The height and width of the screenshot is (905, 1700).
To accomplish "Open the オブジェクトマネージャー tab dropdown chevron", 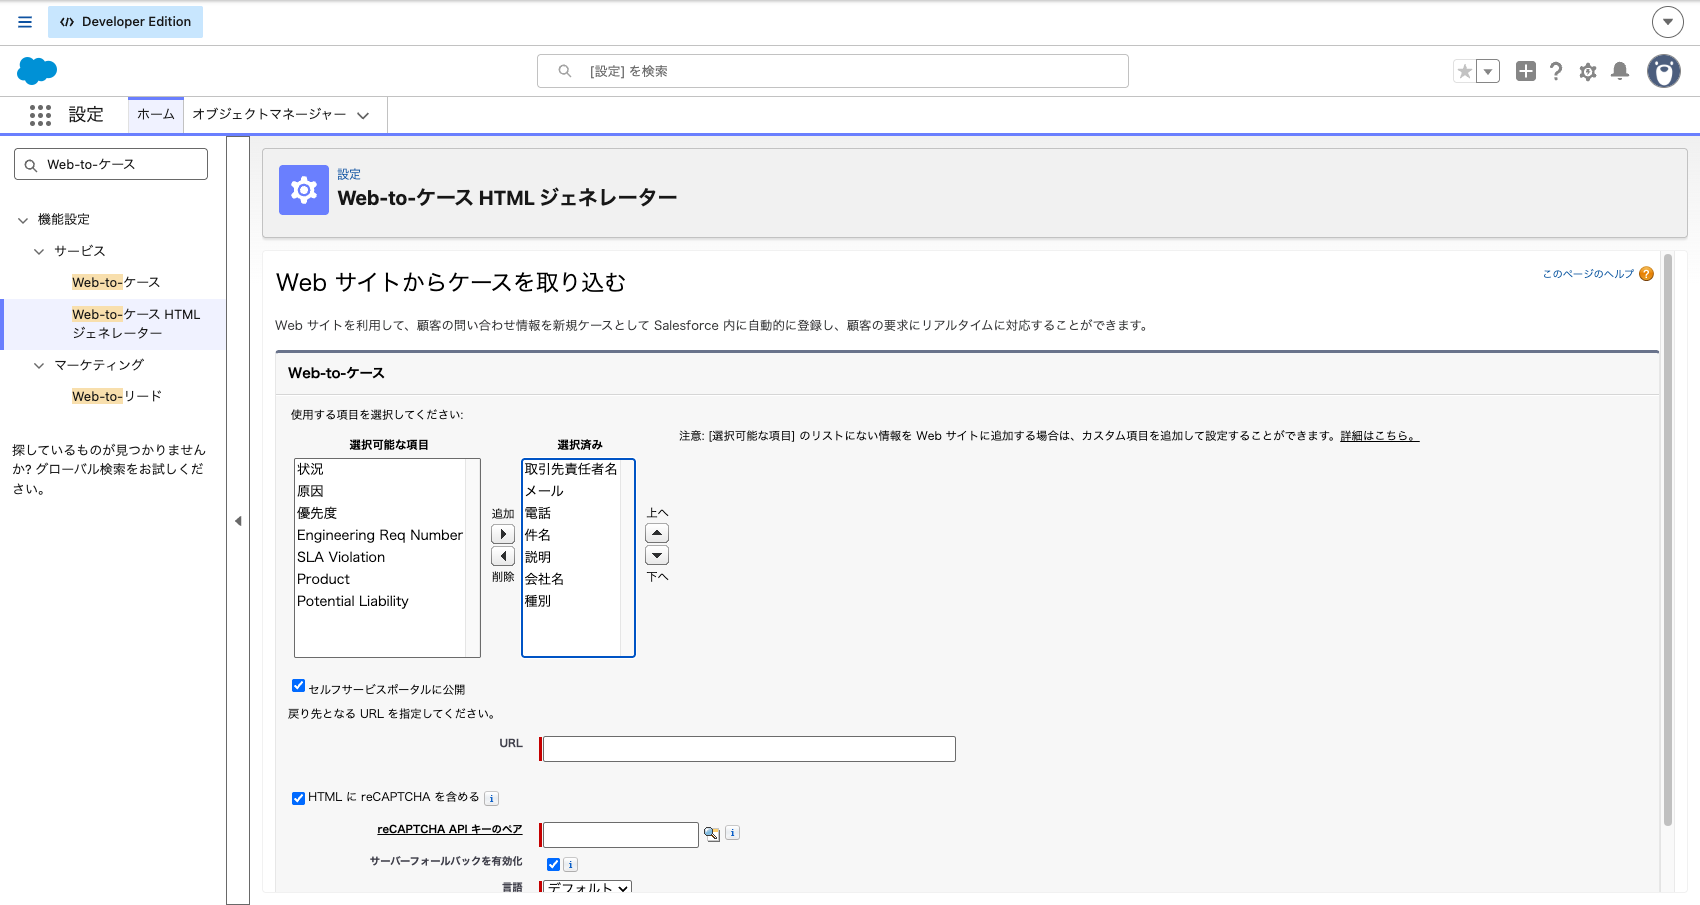I will pos(363,116).
